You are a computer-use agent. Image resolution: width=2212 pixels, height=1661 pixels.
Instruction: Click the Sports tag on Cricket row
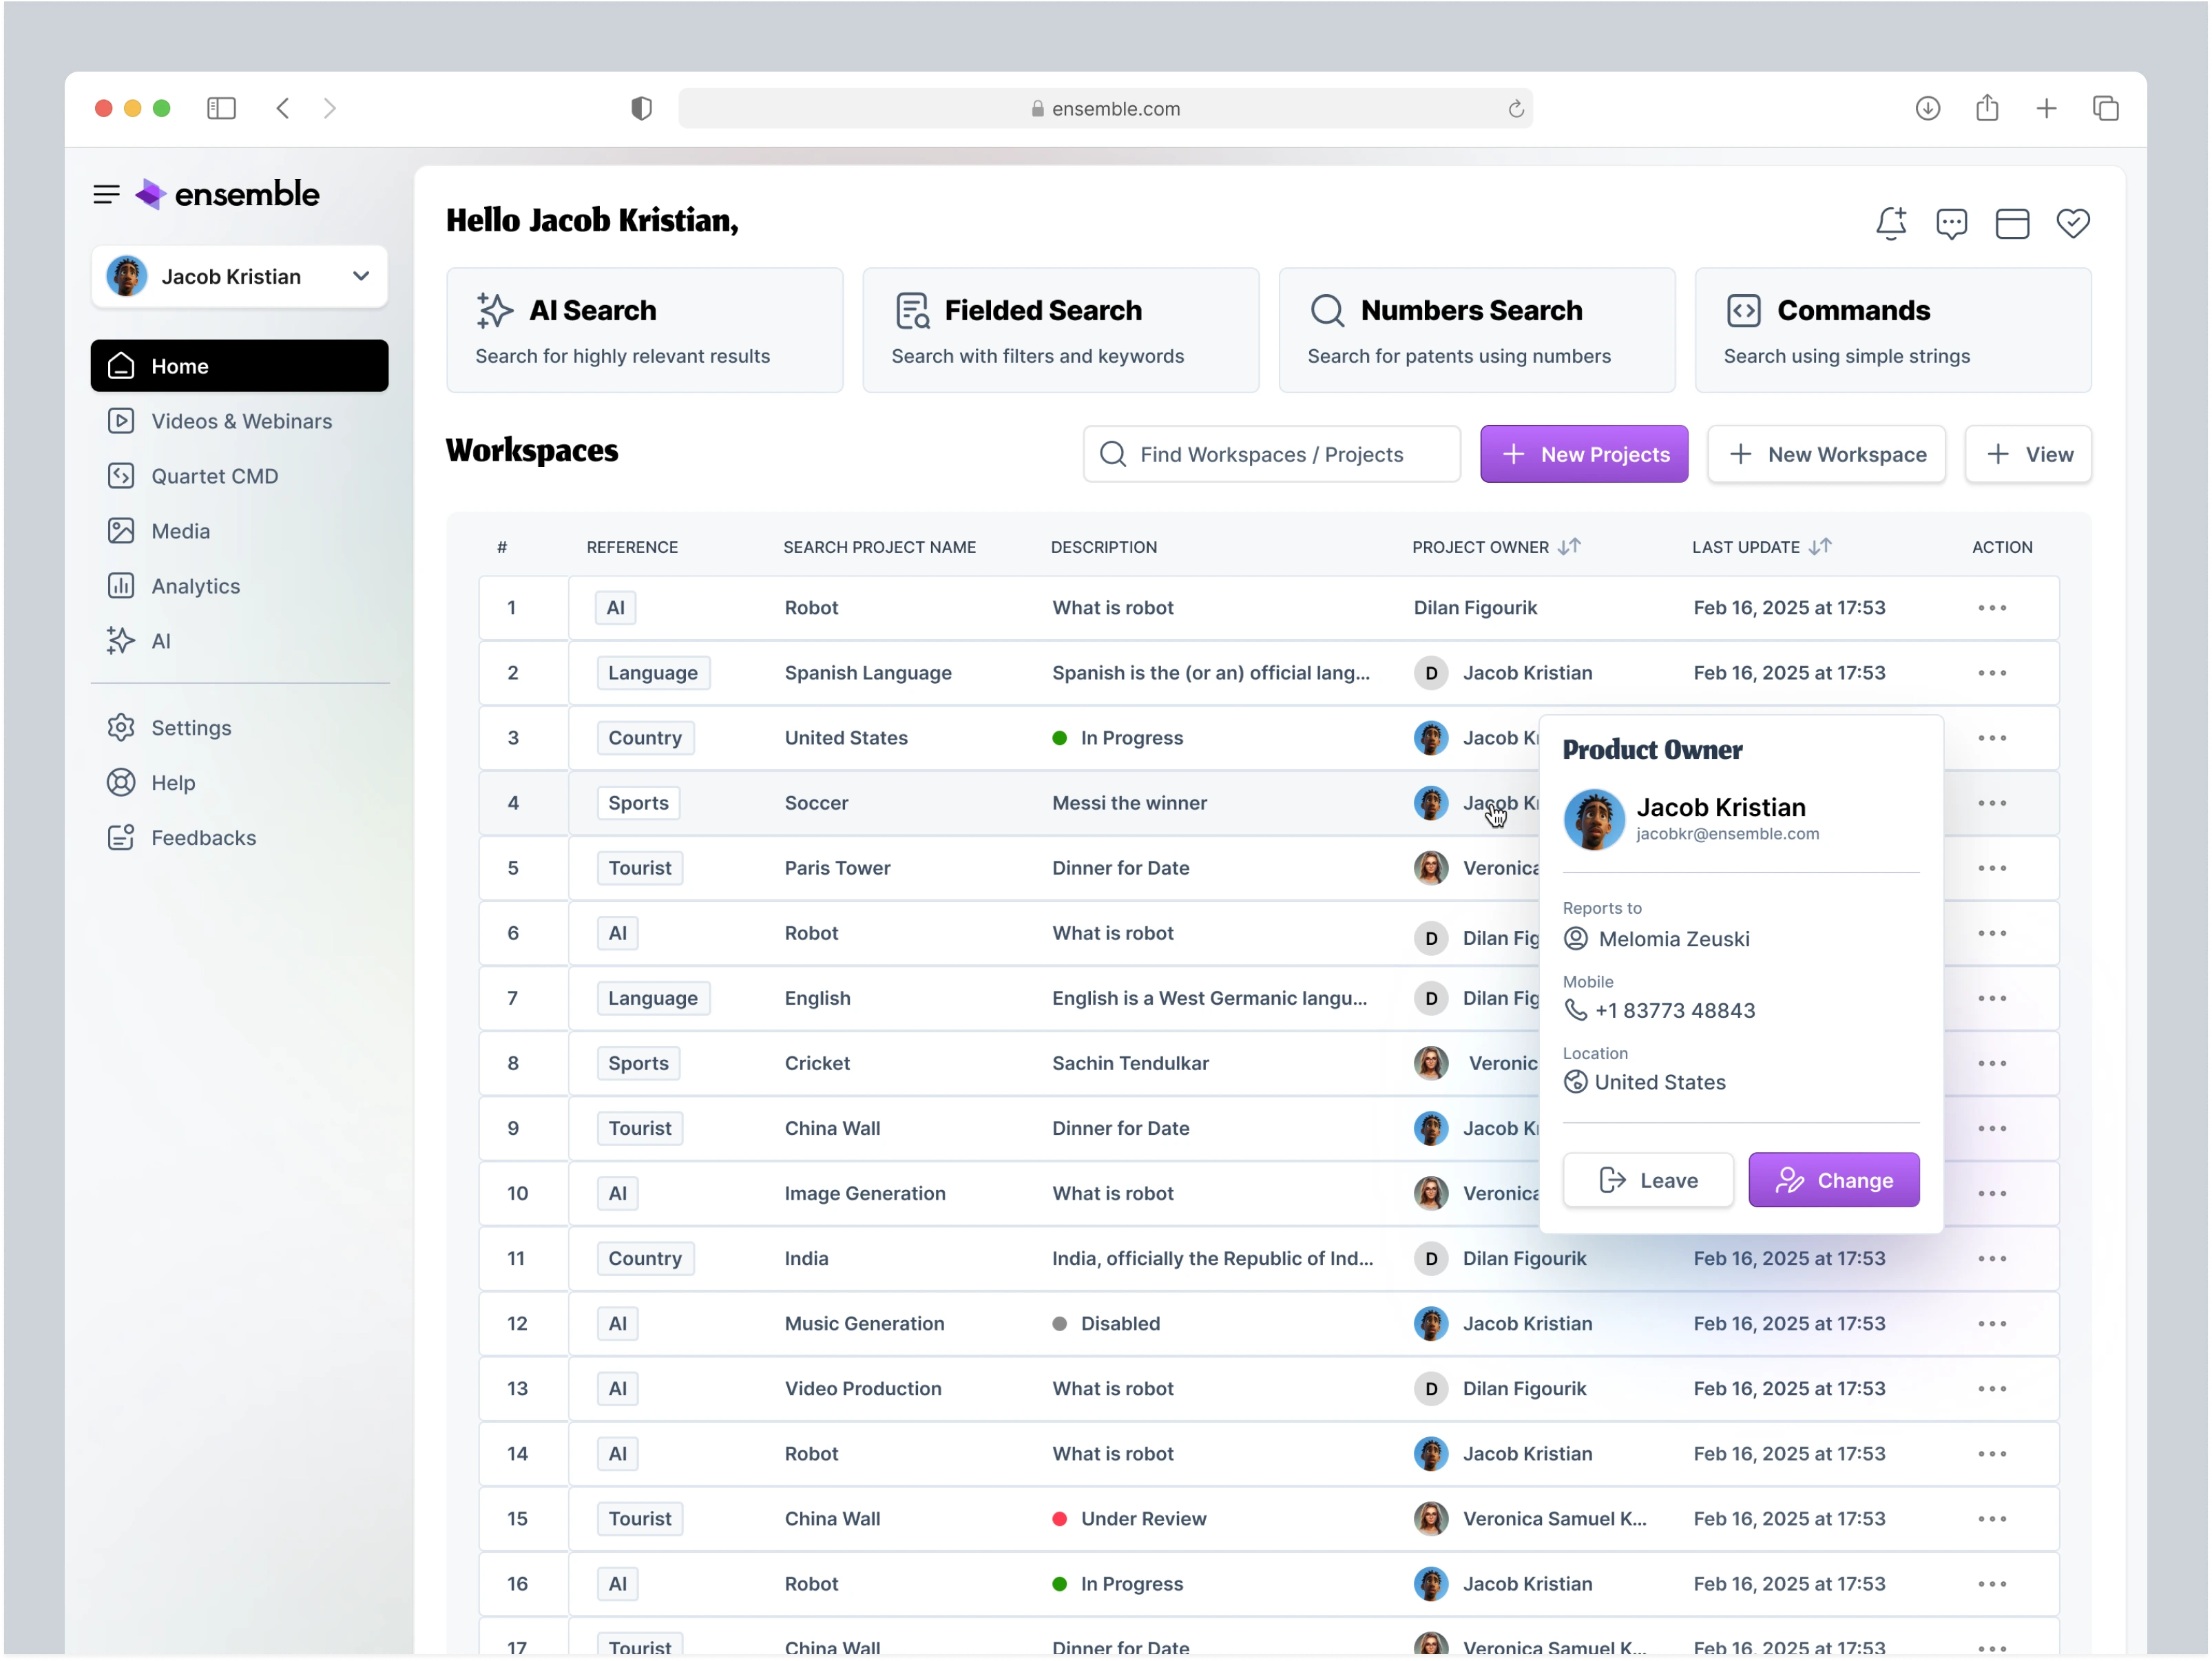(638, 1064)
